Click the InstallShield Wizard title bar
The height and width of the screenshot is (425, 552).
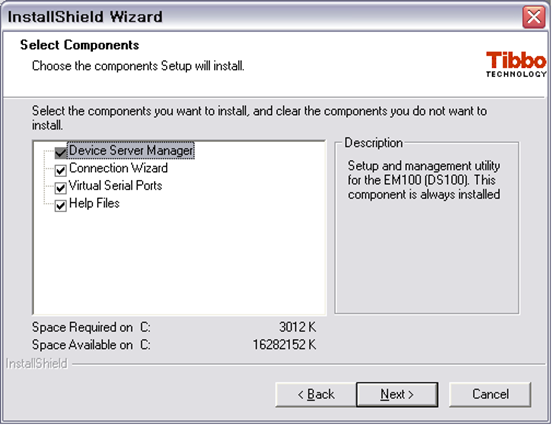click(x=262, y=17)
